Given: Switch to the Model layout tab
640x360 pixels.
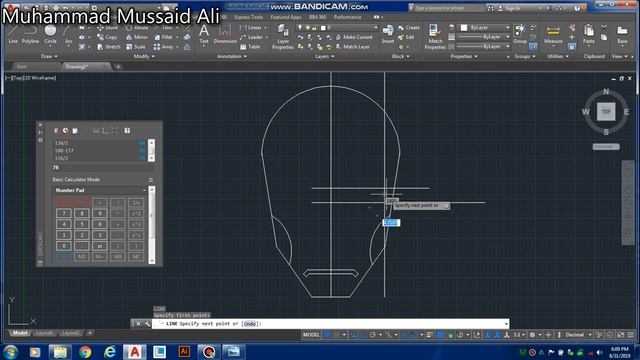Looking at the screenshot, I should click(x=20, y=333).
